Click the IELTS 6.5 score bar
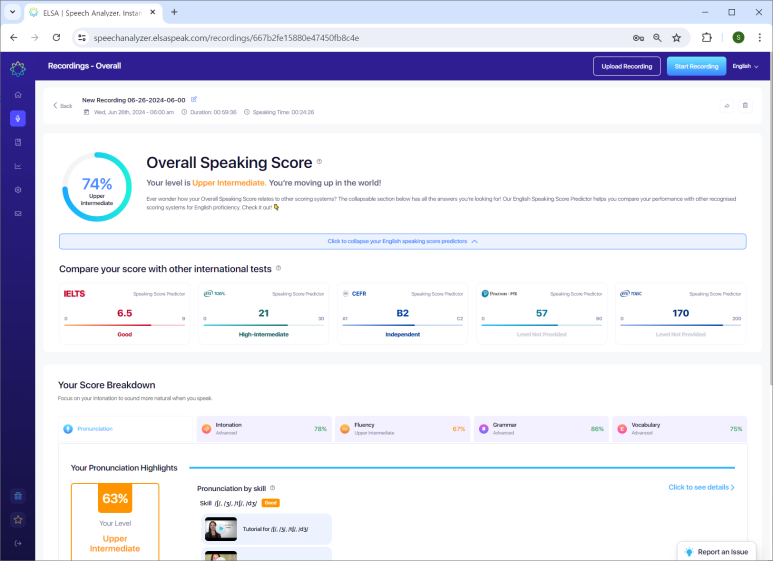 (x=124, y=325)
